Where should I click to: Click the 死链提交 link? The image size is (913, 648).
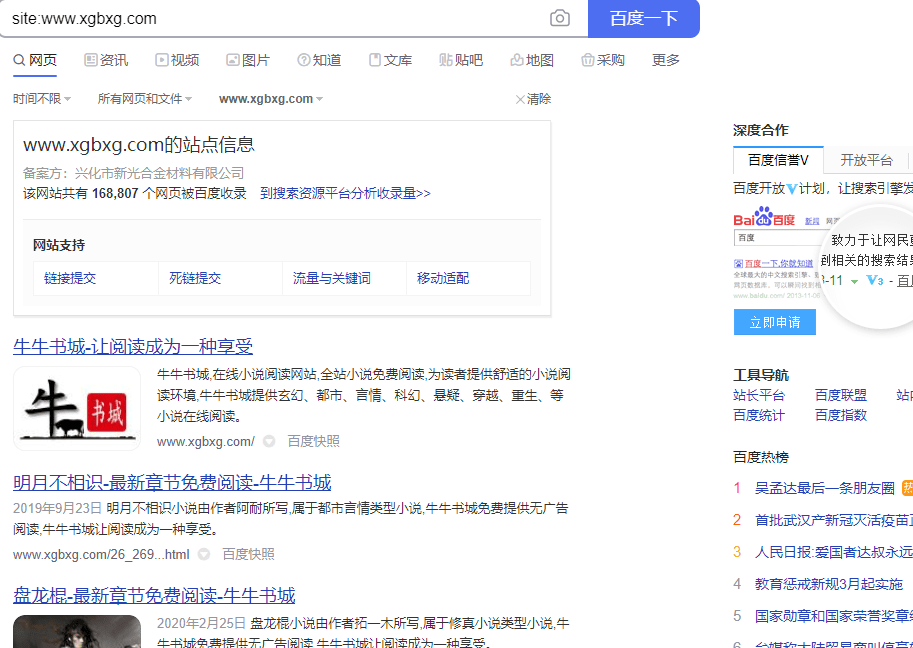195,278
